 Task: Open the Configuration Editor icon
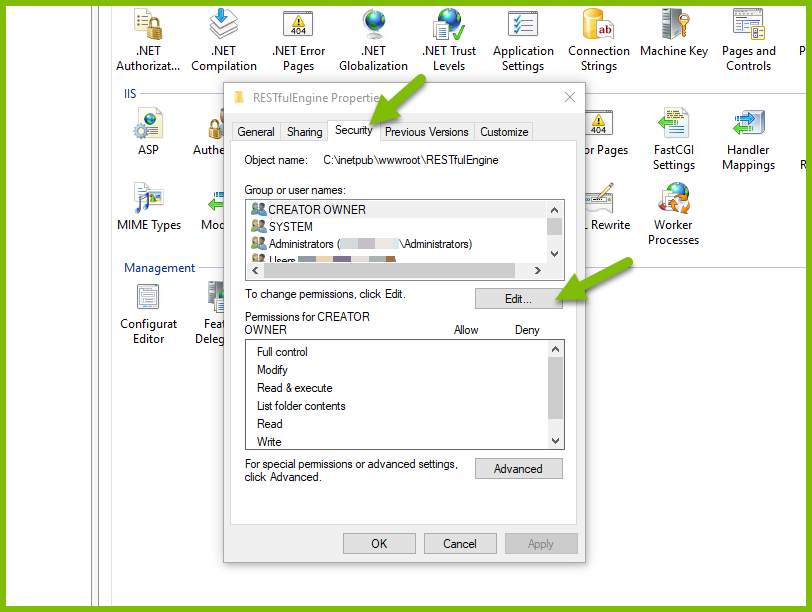point(149,314)
